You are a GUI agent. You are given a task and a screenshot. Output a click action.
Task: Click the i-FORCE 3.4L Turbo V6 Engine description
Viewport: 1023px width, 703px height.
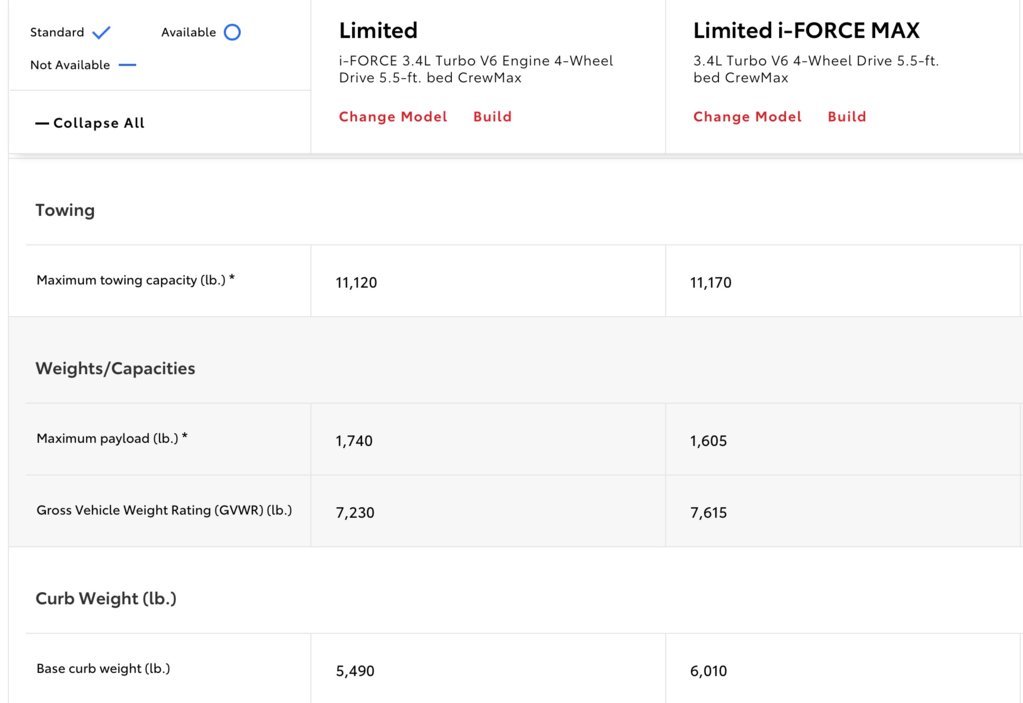tap(476, 69)
